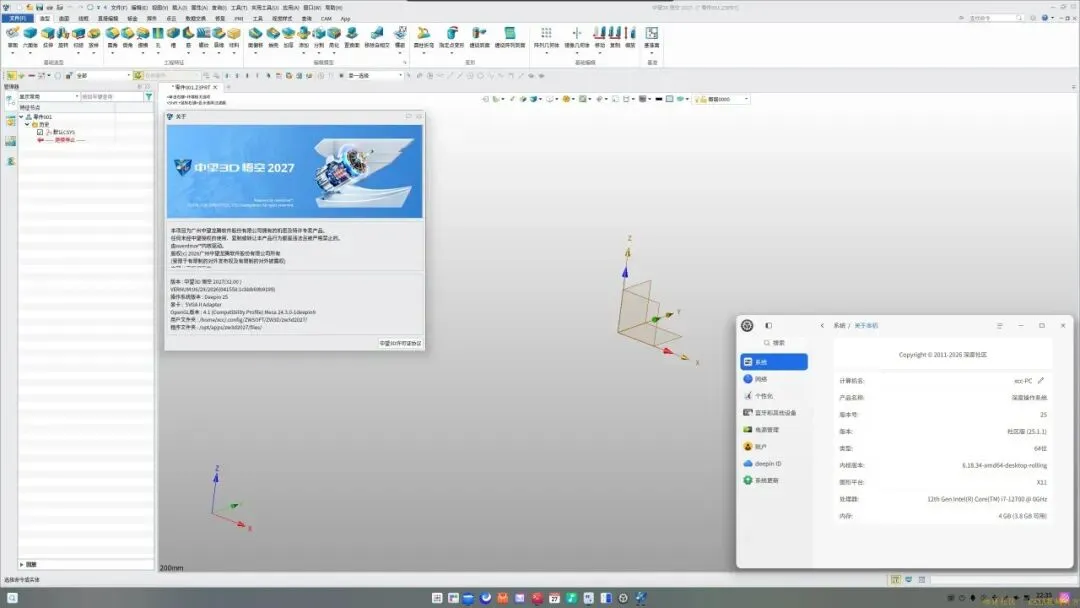Edit computer name with pencil icon
The height and width of the screenshot is (608, 1080).
coord(1041,380)
